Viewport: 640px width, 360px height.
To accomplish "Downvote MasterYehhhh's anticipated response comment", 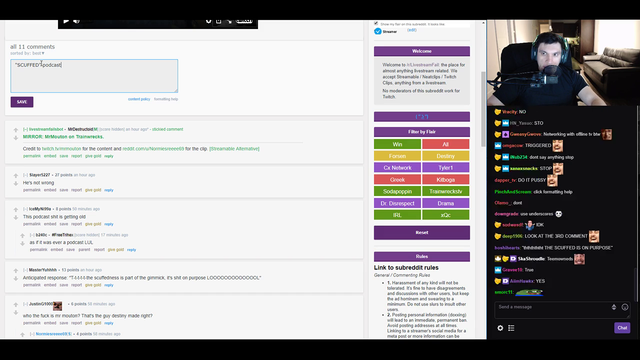I will tap(16, 279).
